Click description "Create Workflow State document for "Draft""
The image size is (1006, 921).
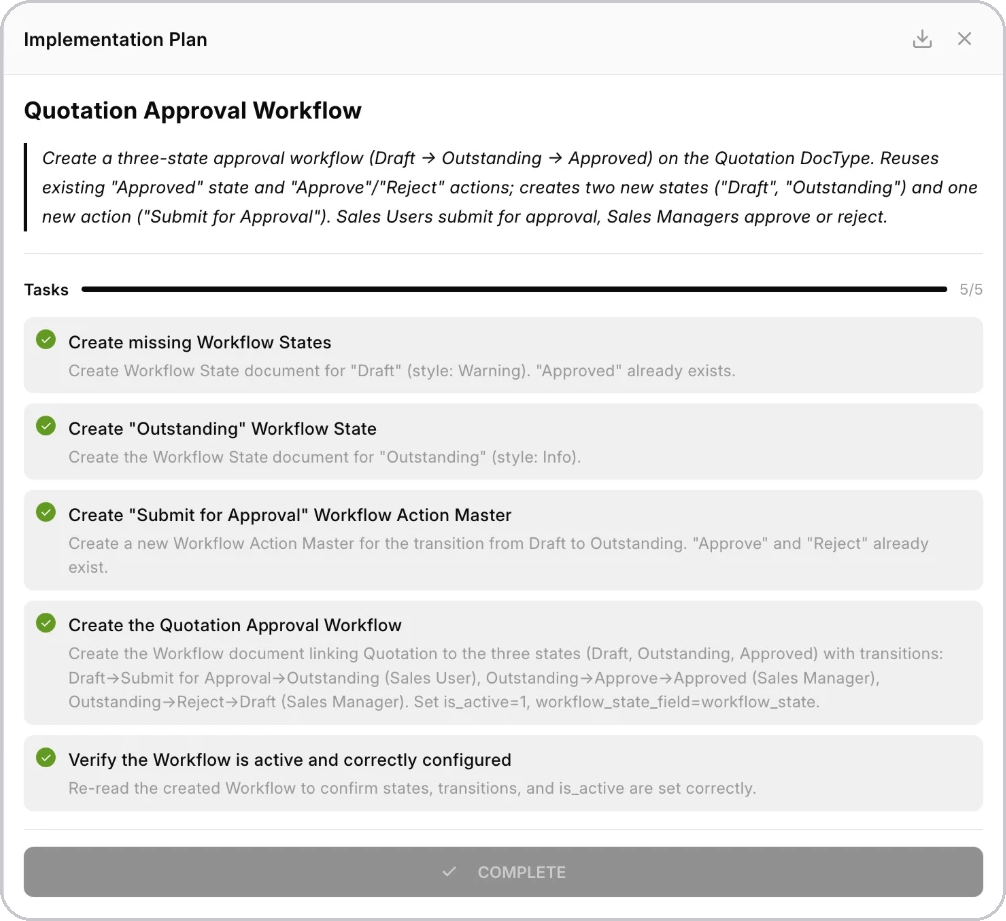(x=402, y=371)
